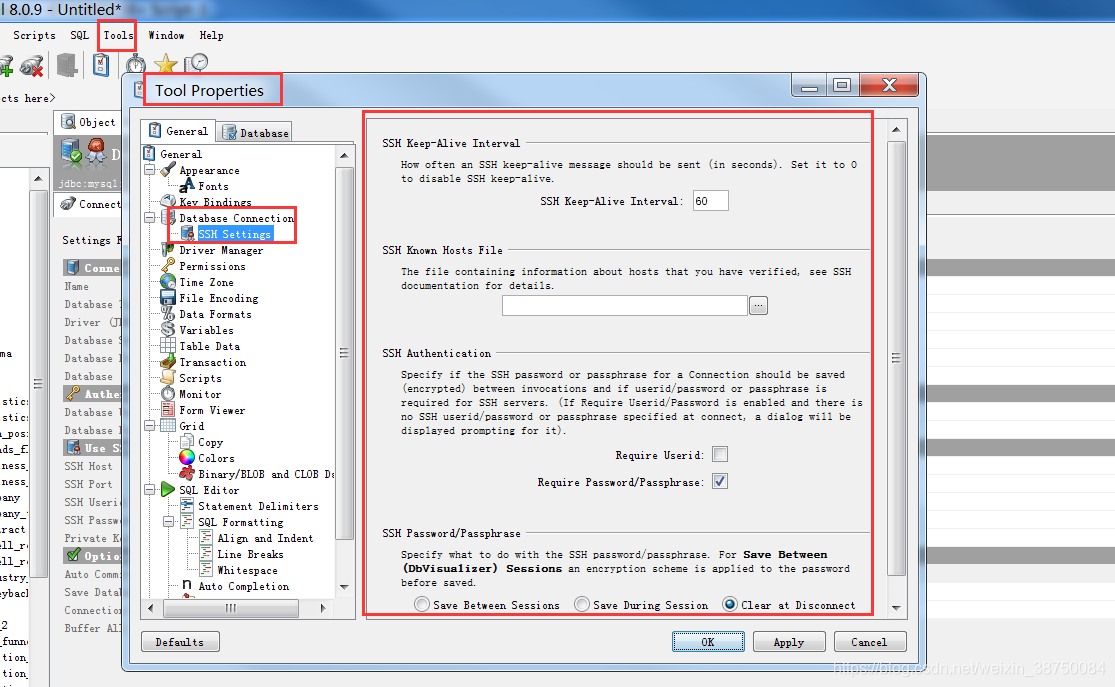Collapse the SQL Formatting tree branch
The image size is (1115, 687).
[x=169, y=521]
